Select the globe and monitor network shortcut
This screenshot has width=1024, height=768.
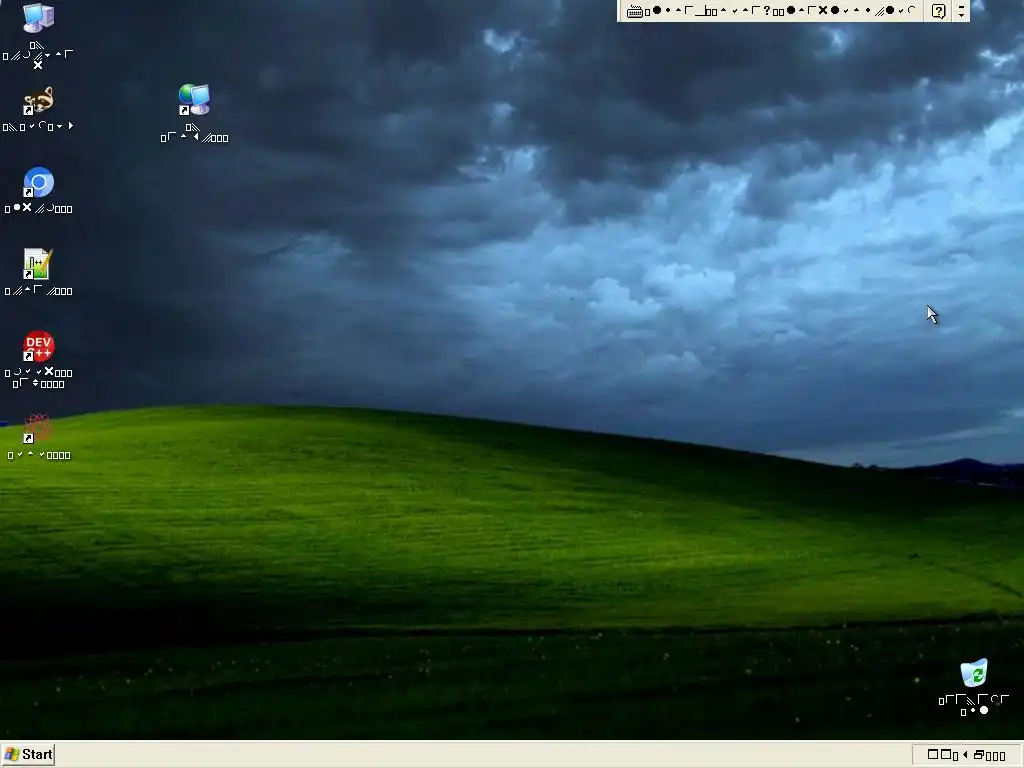point(194,100)
